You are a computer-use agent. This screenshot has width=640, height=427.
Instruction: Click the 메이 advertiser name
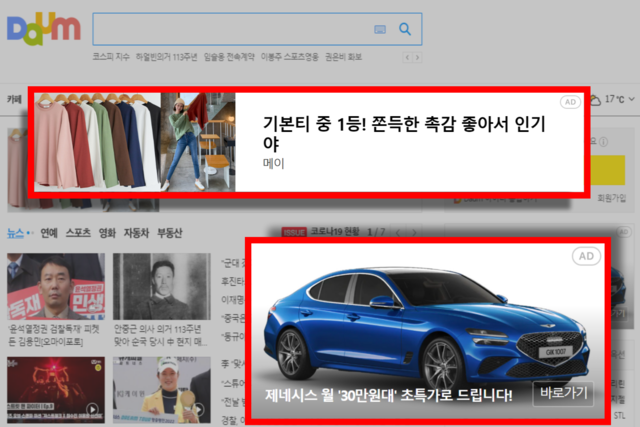[273, 164]
